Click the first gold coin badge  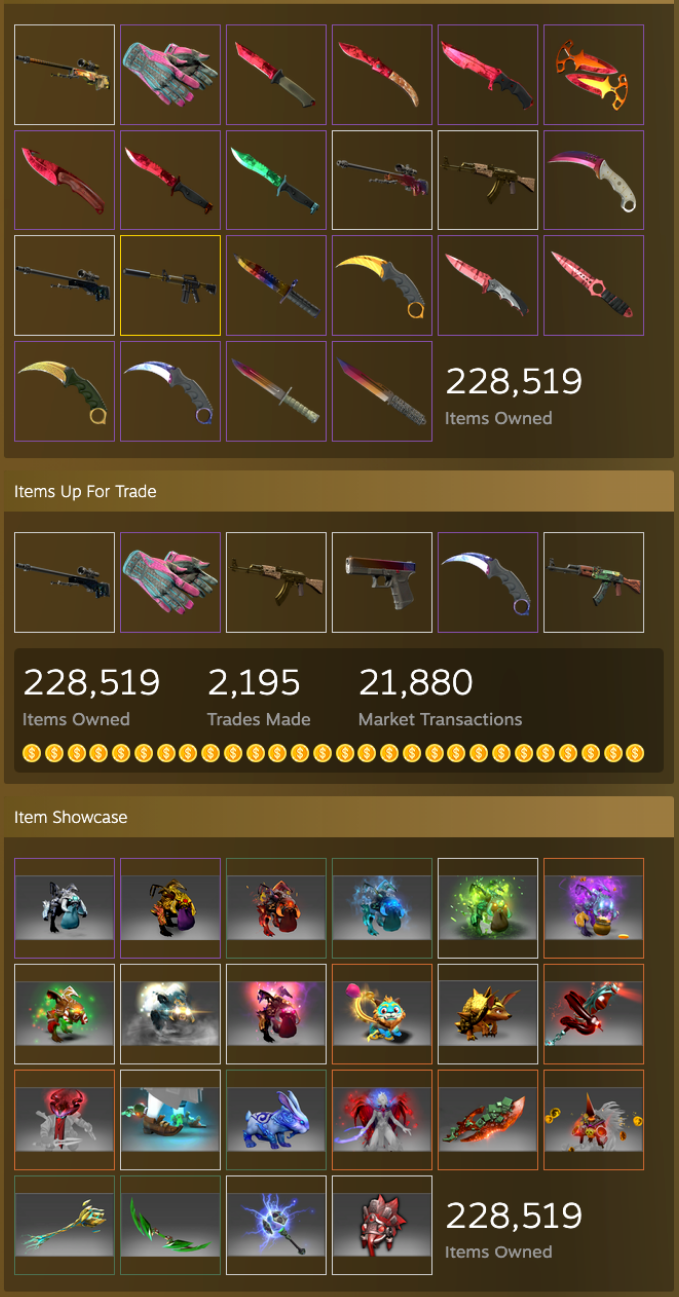click(x=32, y=753)
